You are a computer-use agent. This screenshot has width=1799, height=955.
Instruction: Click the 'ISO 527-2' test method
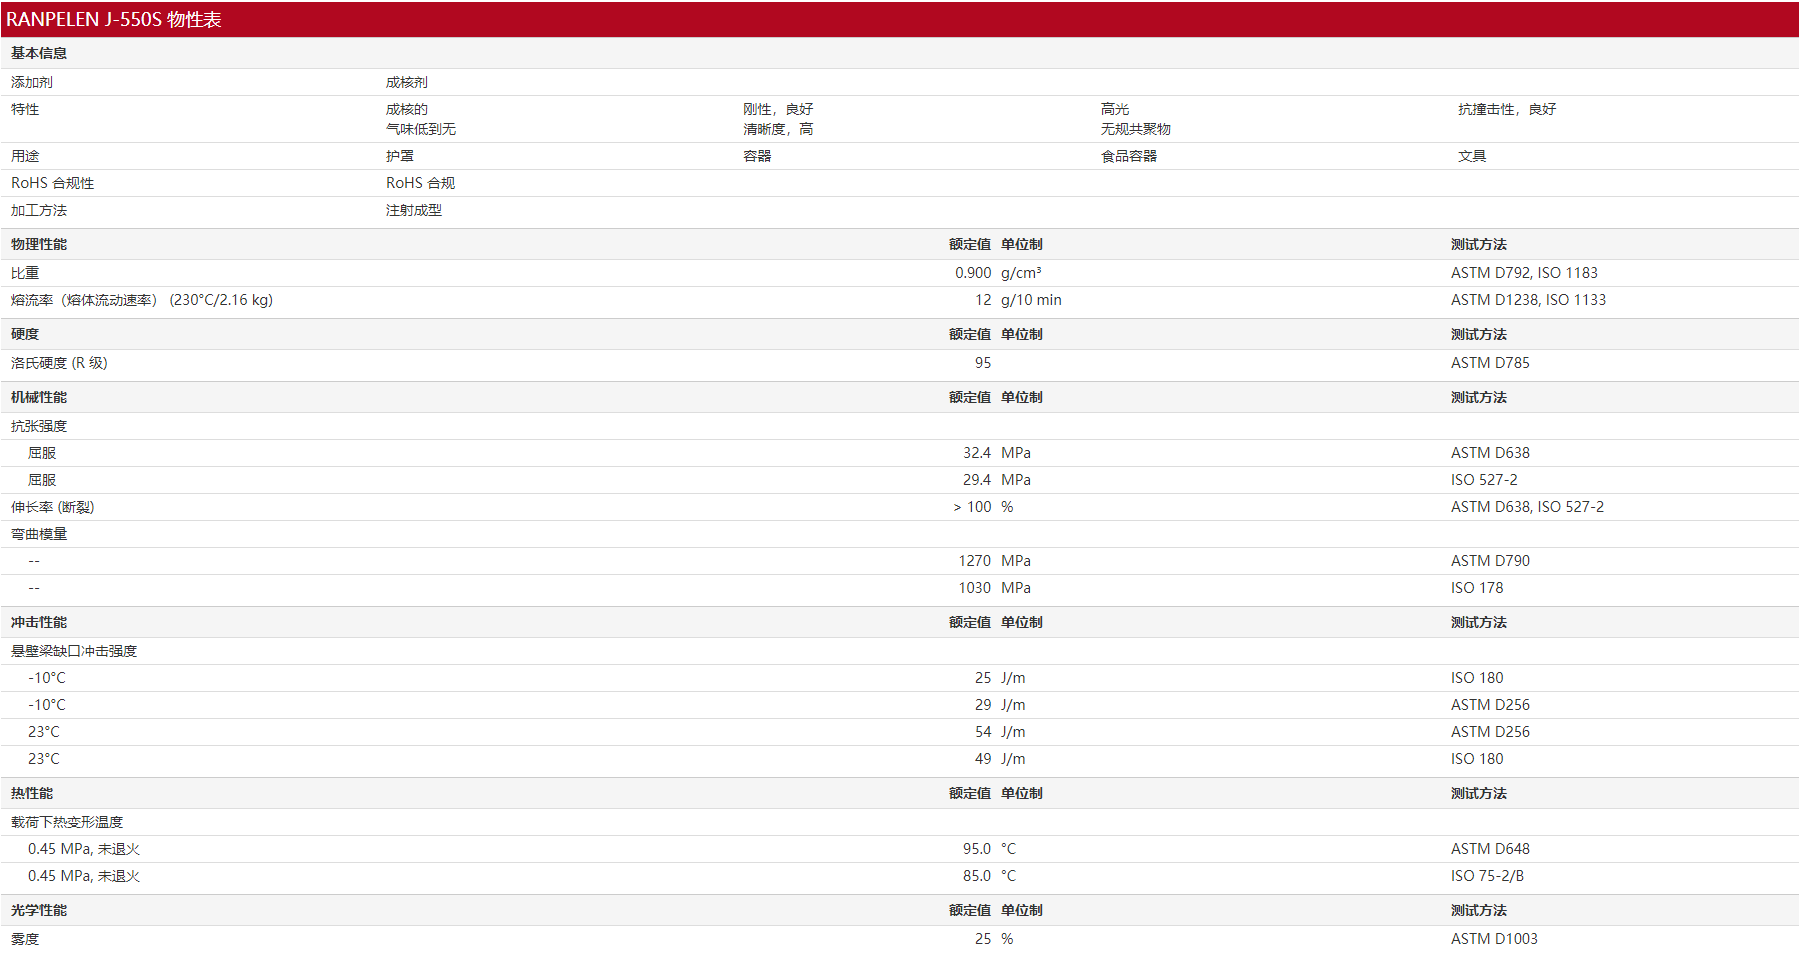[x=1484, y=480]
